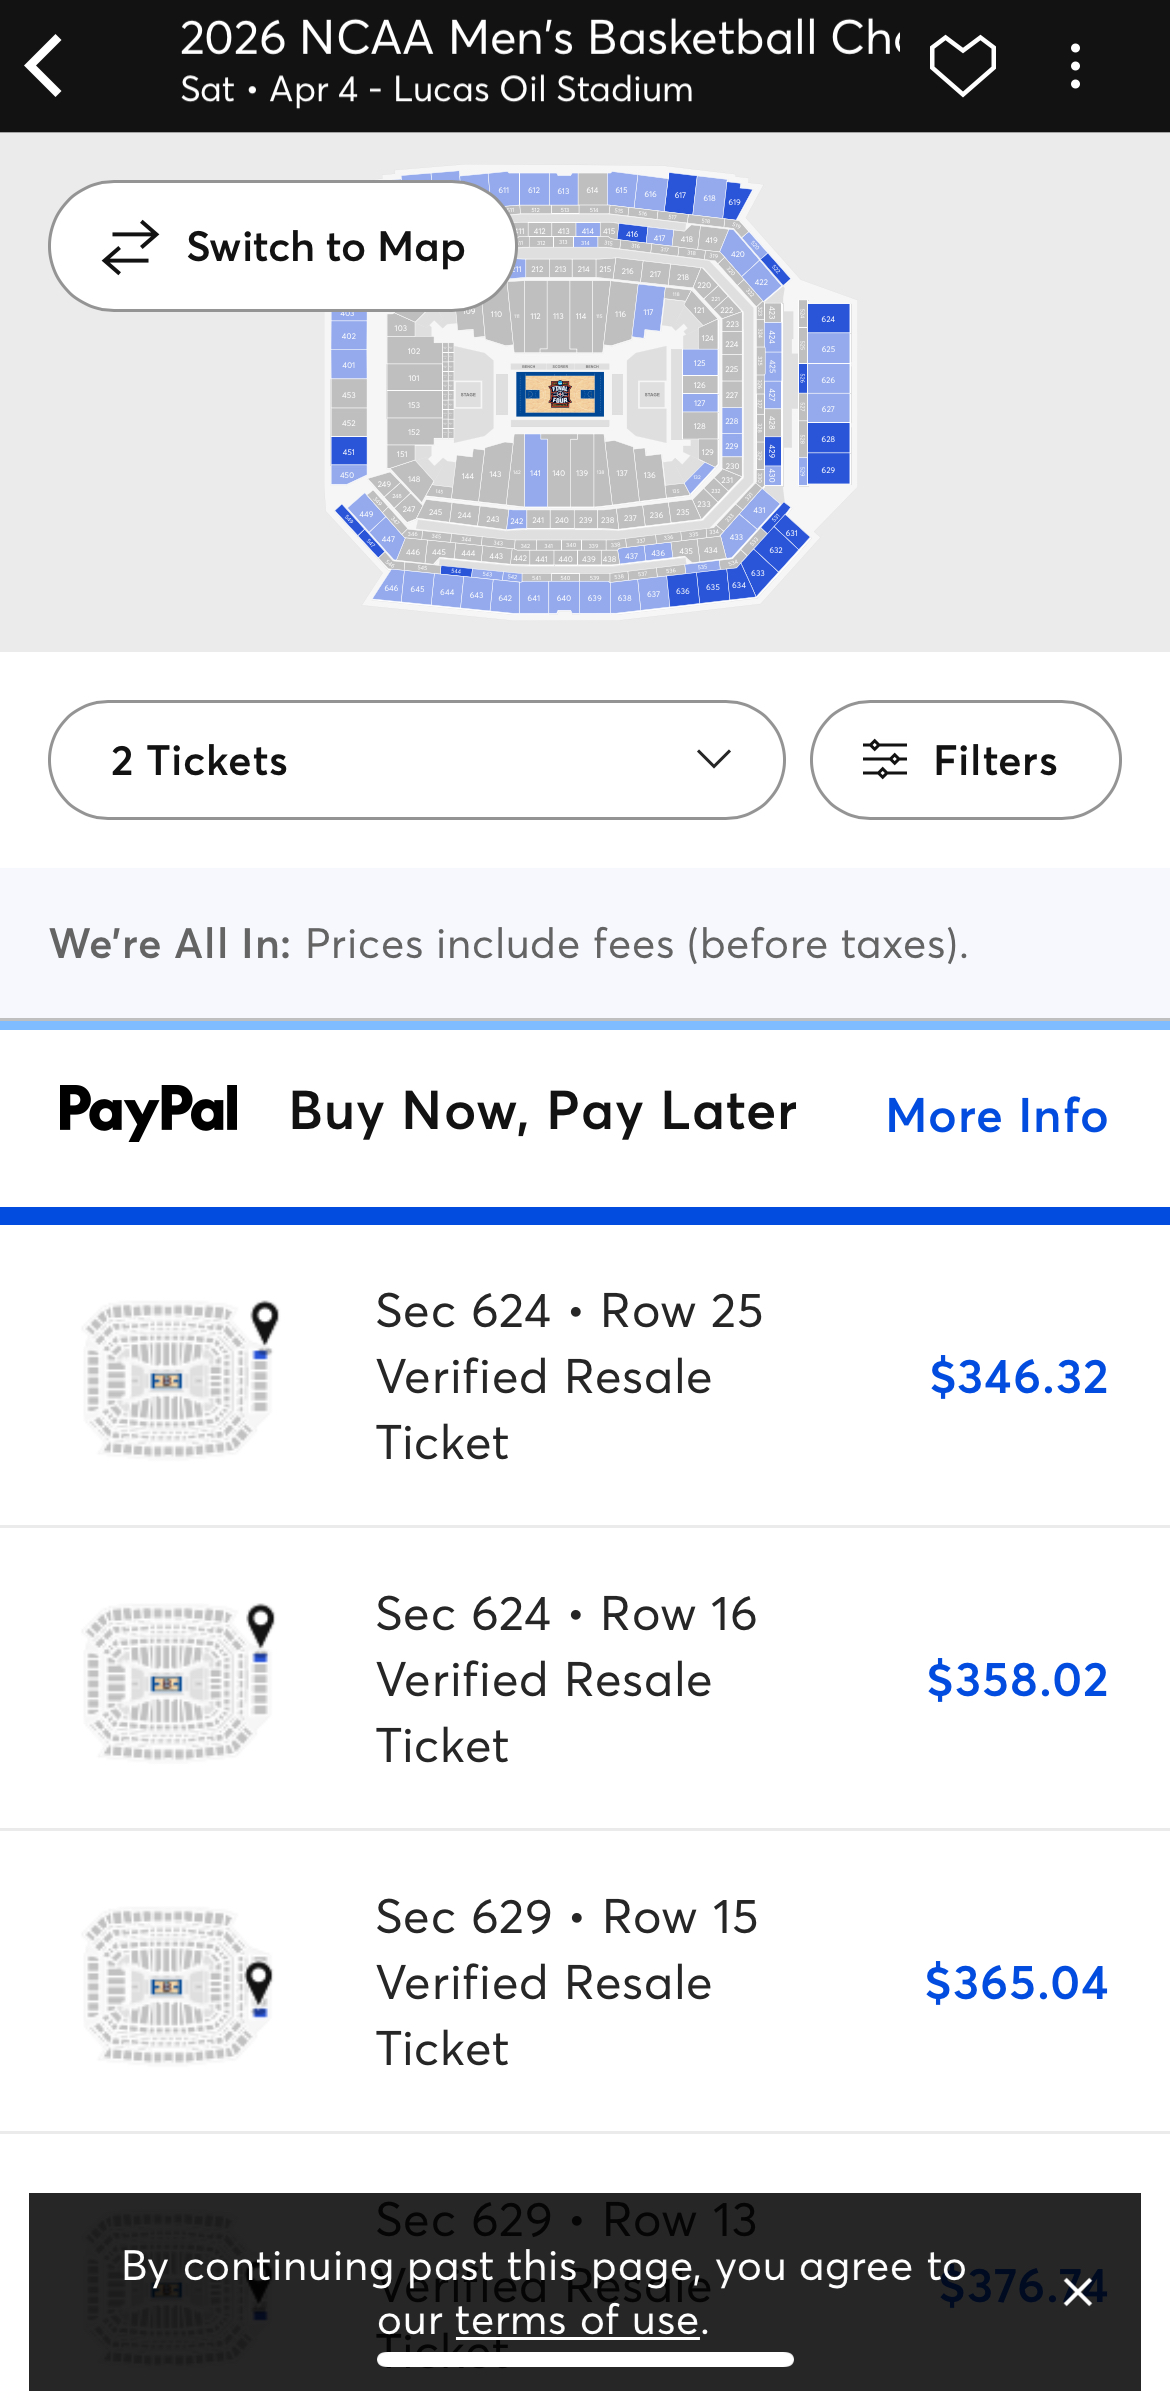Dismiss terms of use banner with X
The width and height of the screenshot is (1170, 2391).
click(1077, 2291)
